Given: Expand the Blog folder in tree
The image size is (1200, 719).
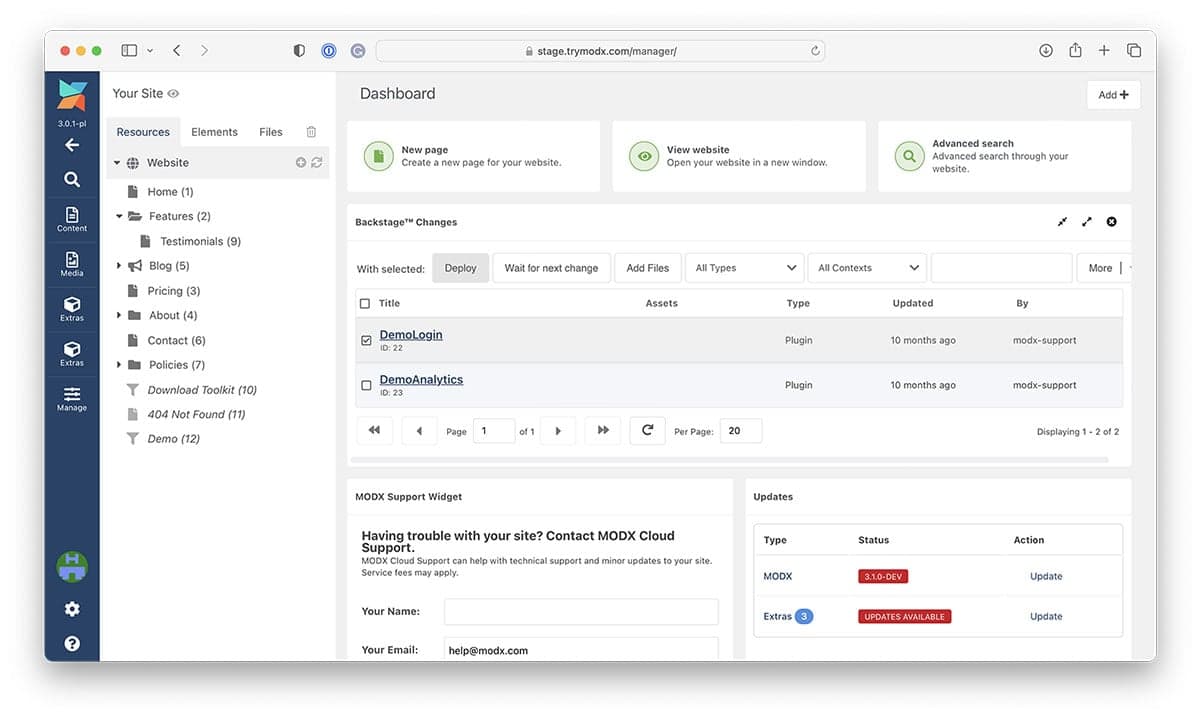Looking at the screenshot, I should click(x=119, y=266).
